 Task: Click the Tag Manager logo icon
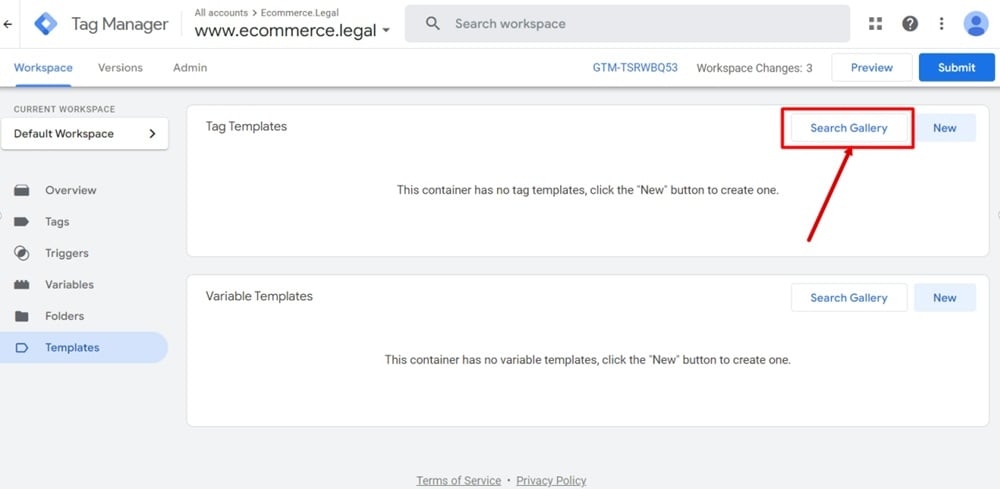click(x=46, y=24)
